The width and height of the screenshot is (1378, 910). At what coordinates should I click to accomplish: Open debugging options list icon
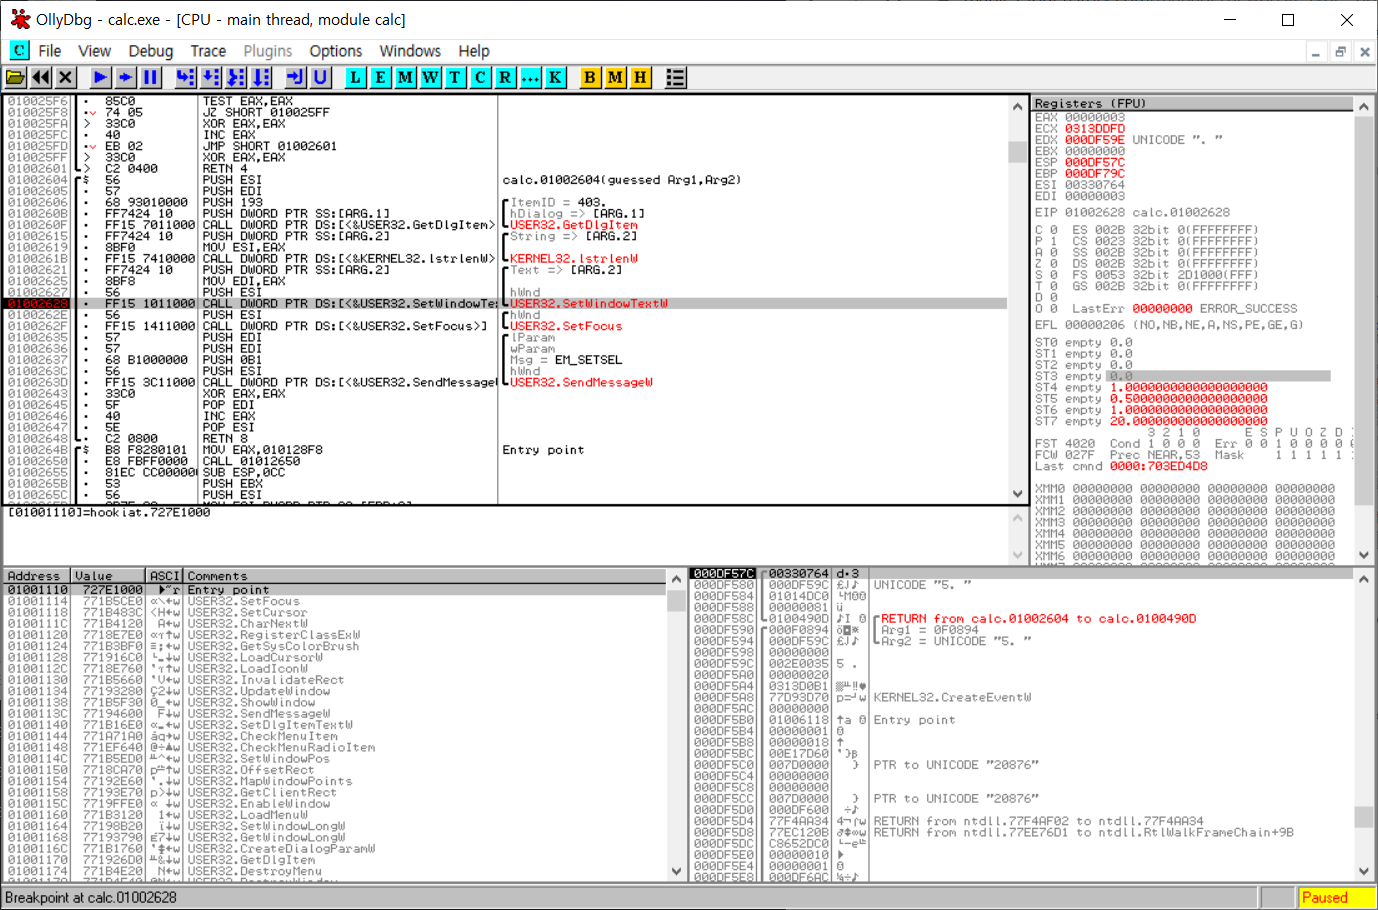(676, 77)
